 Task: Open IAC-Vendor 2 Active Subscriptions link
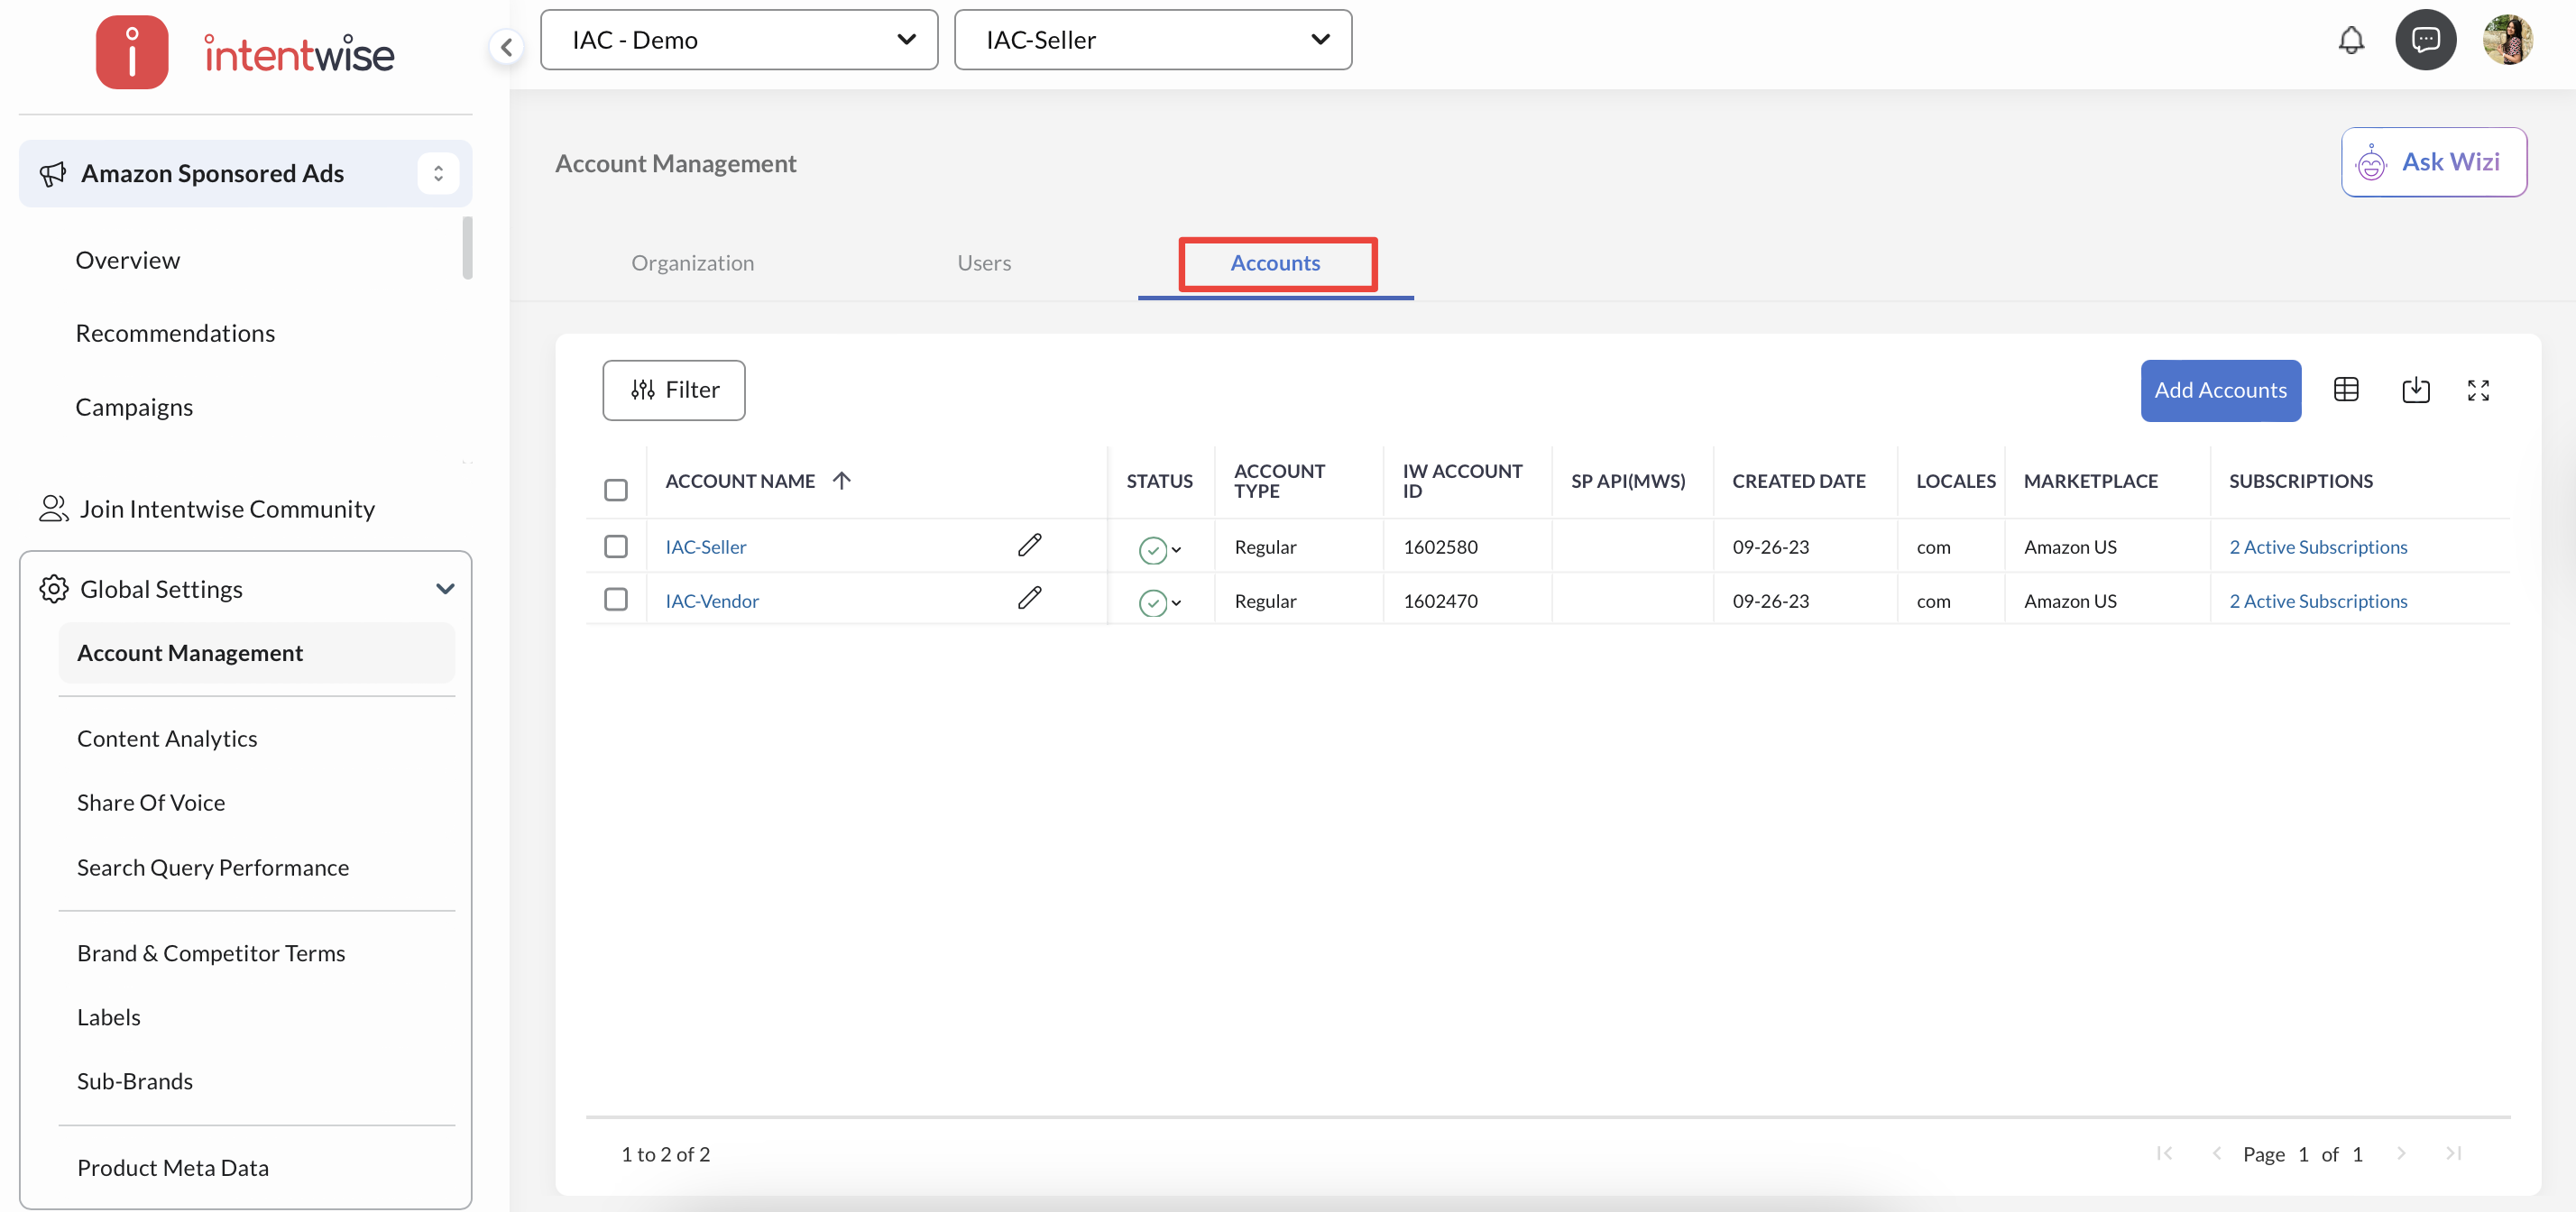tap(2317, 601)
